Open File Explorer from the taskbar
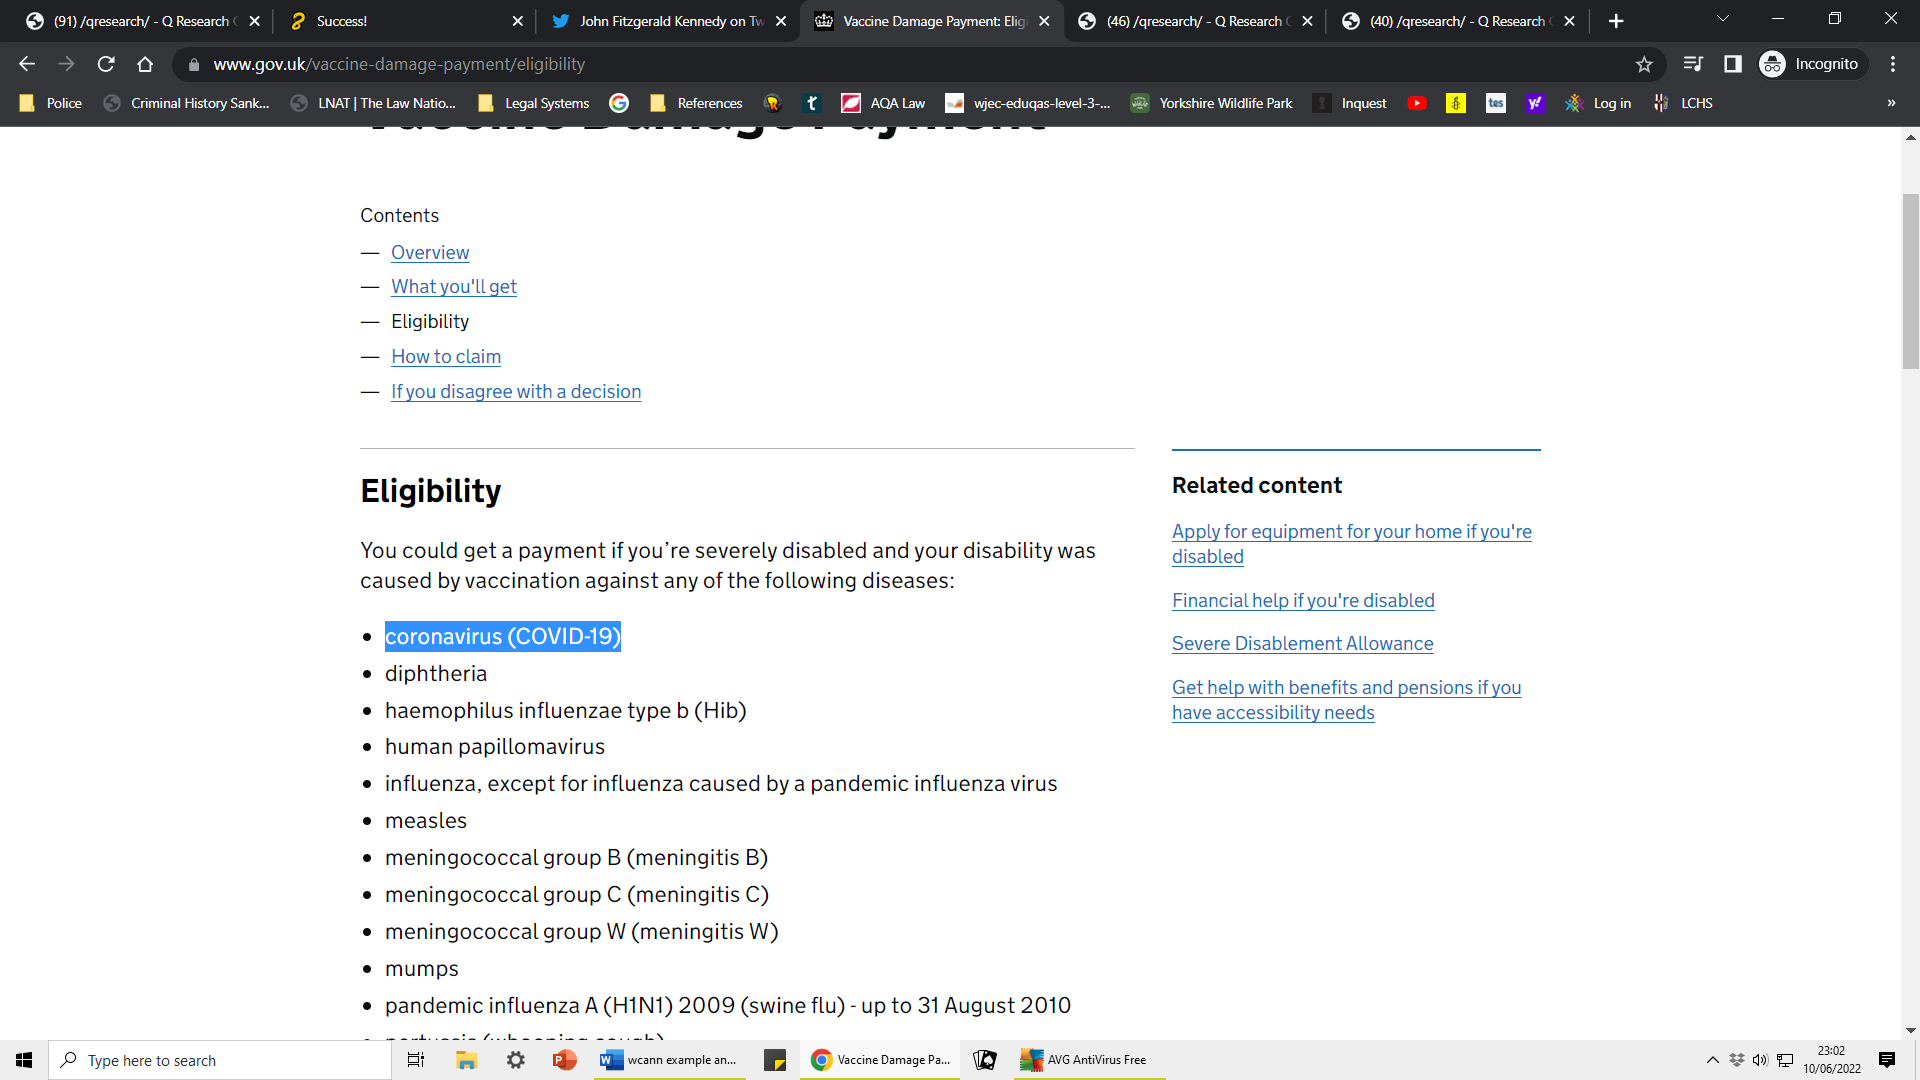The image size is (1920, 1080). [466, 1060]
